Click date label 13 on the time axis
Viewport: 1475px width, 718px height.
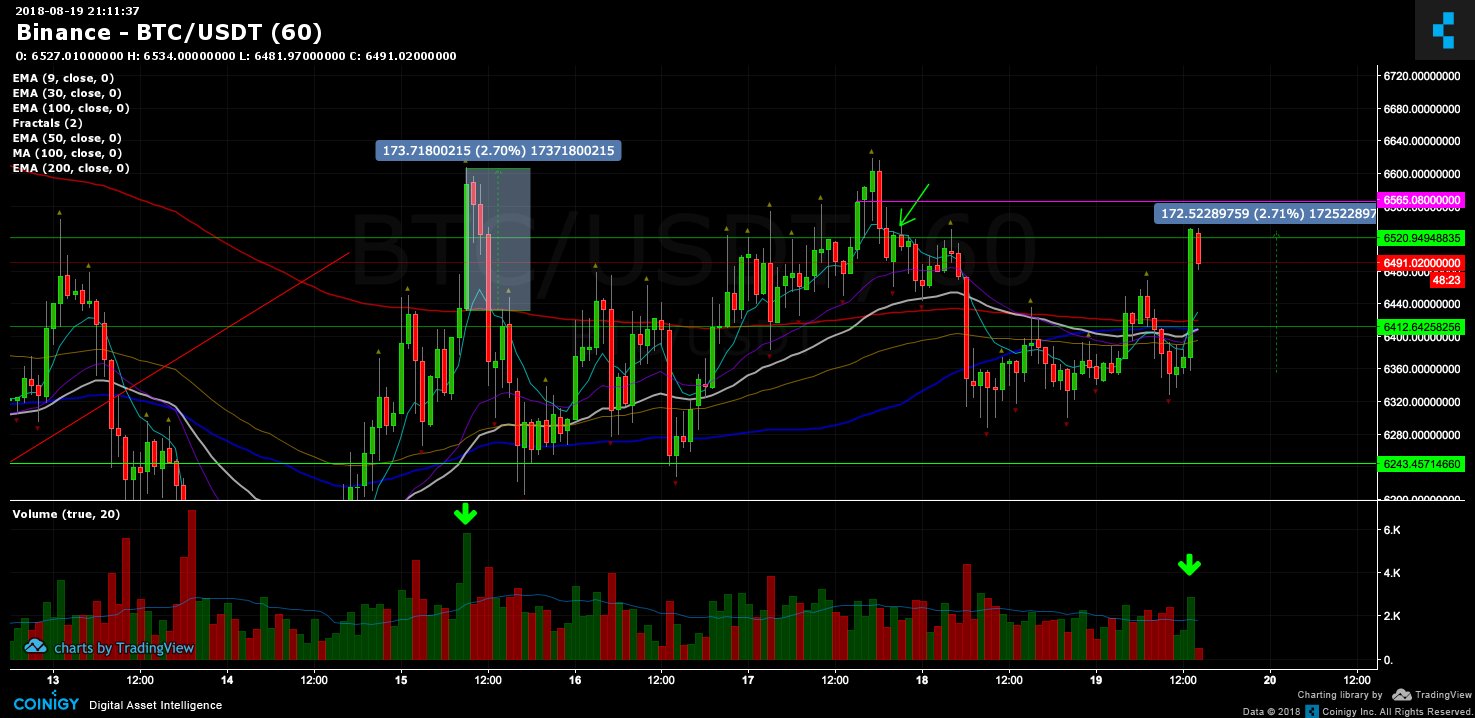point(53,679)
